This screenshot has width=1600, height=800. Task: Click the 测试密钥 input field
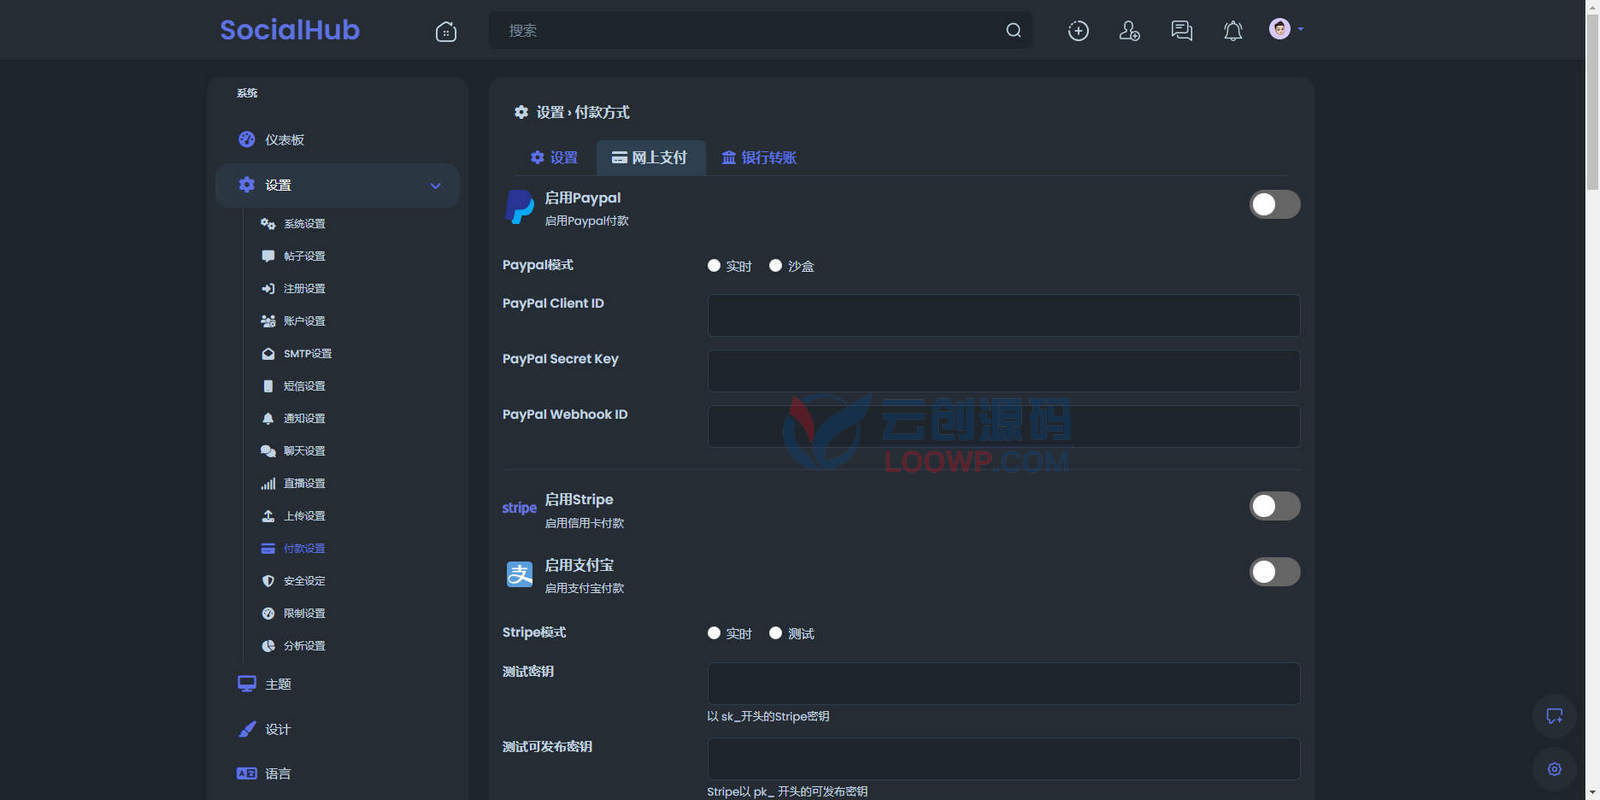tap(1004, 684)
